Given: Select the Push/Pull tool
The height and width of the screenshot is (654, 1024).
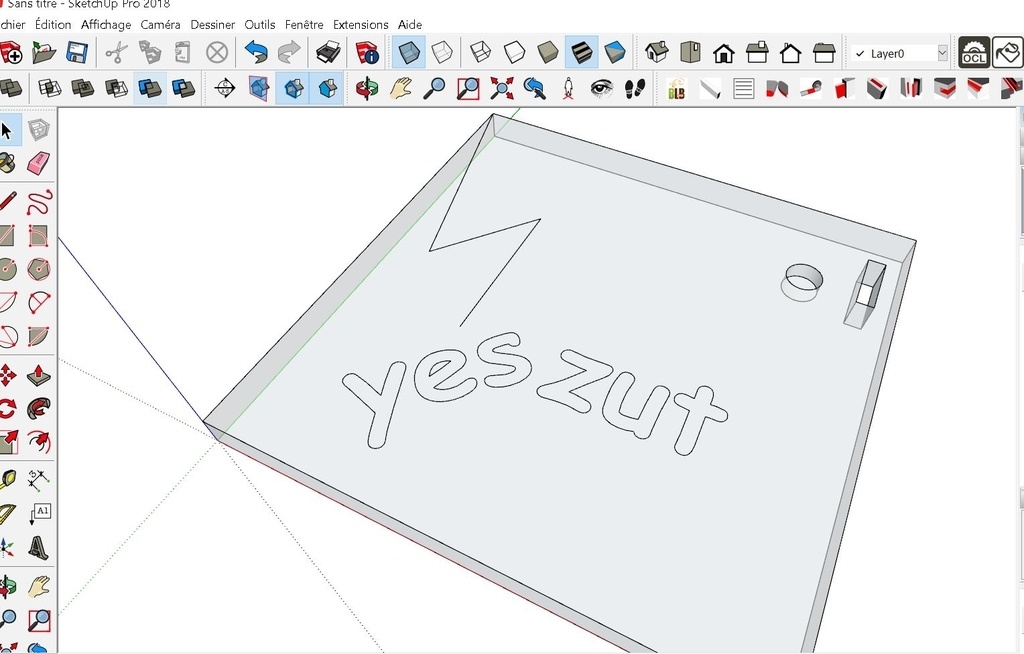Looking at the screenshot, I should pyautogui.click(x=39, y=375).
